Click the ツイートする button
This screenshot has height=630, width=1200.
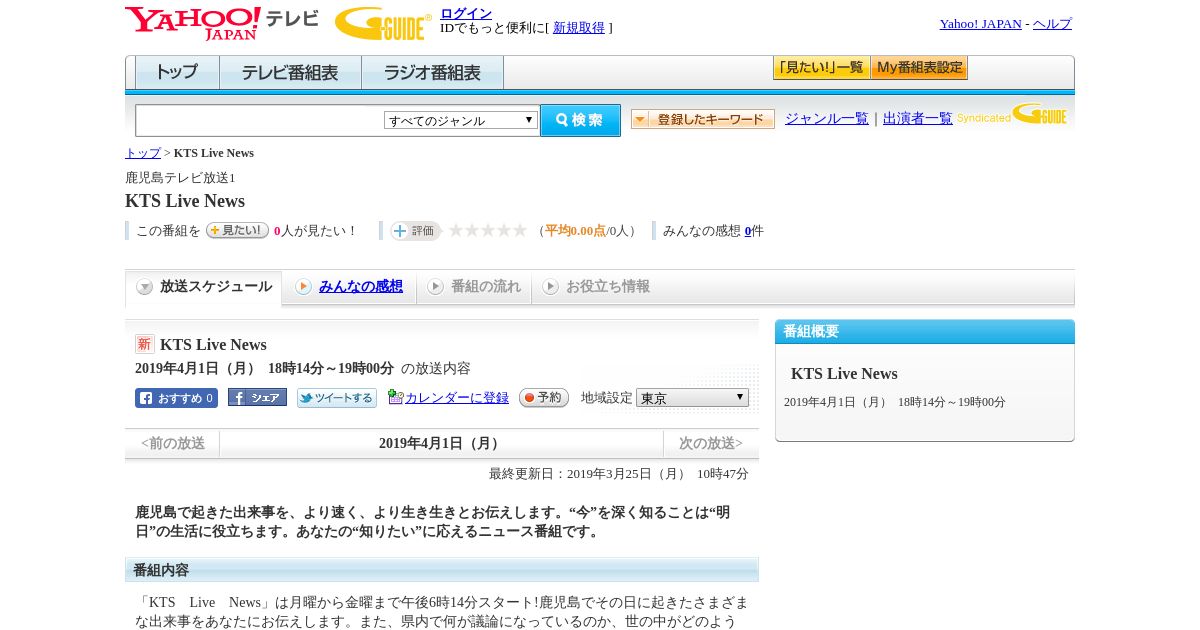(337, 398)
